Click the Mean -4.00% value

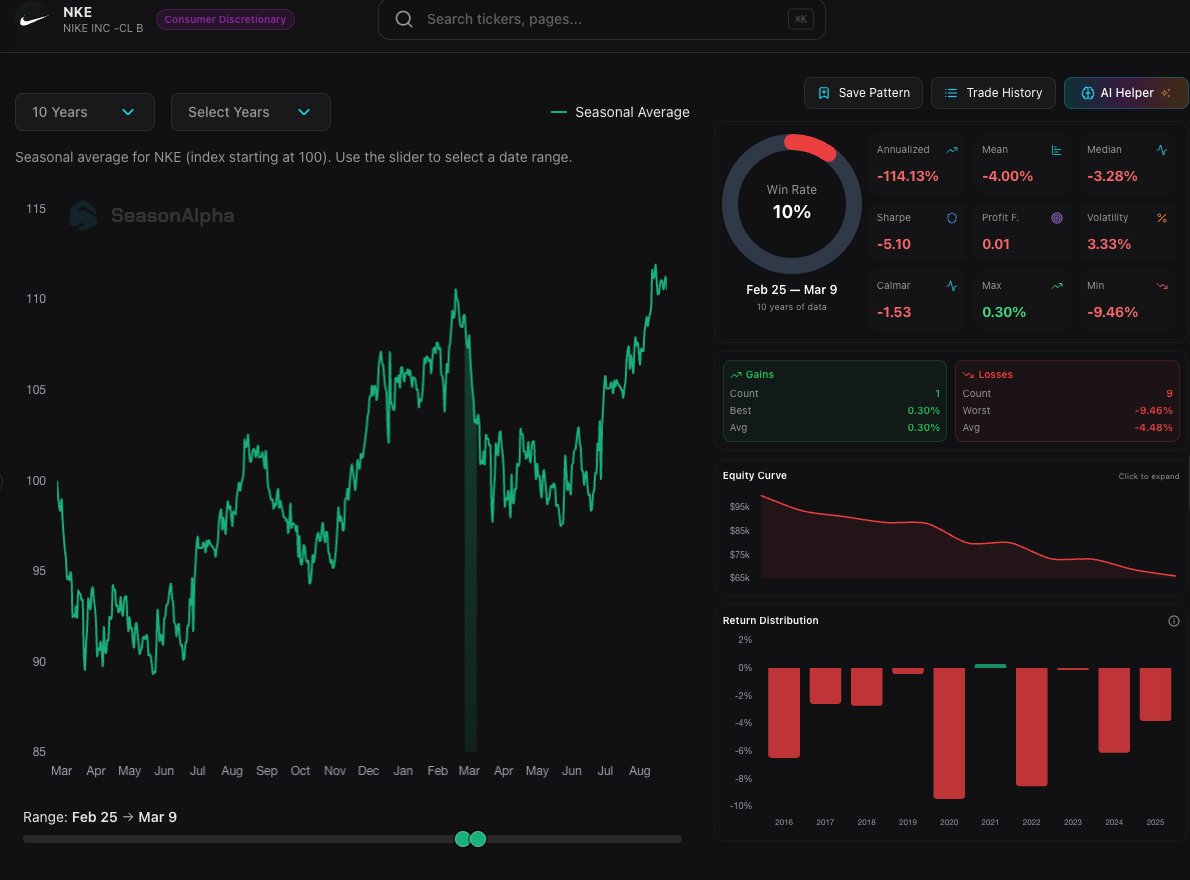point(1007,176)
